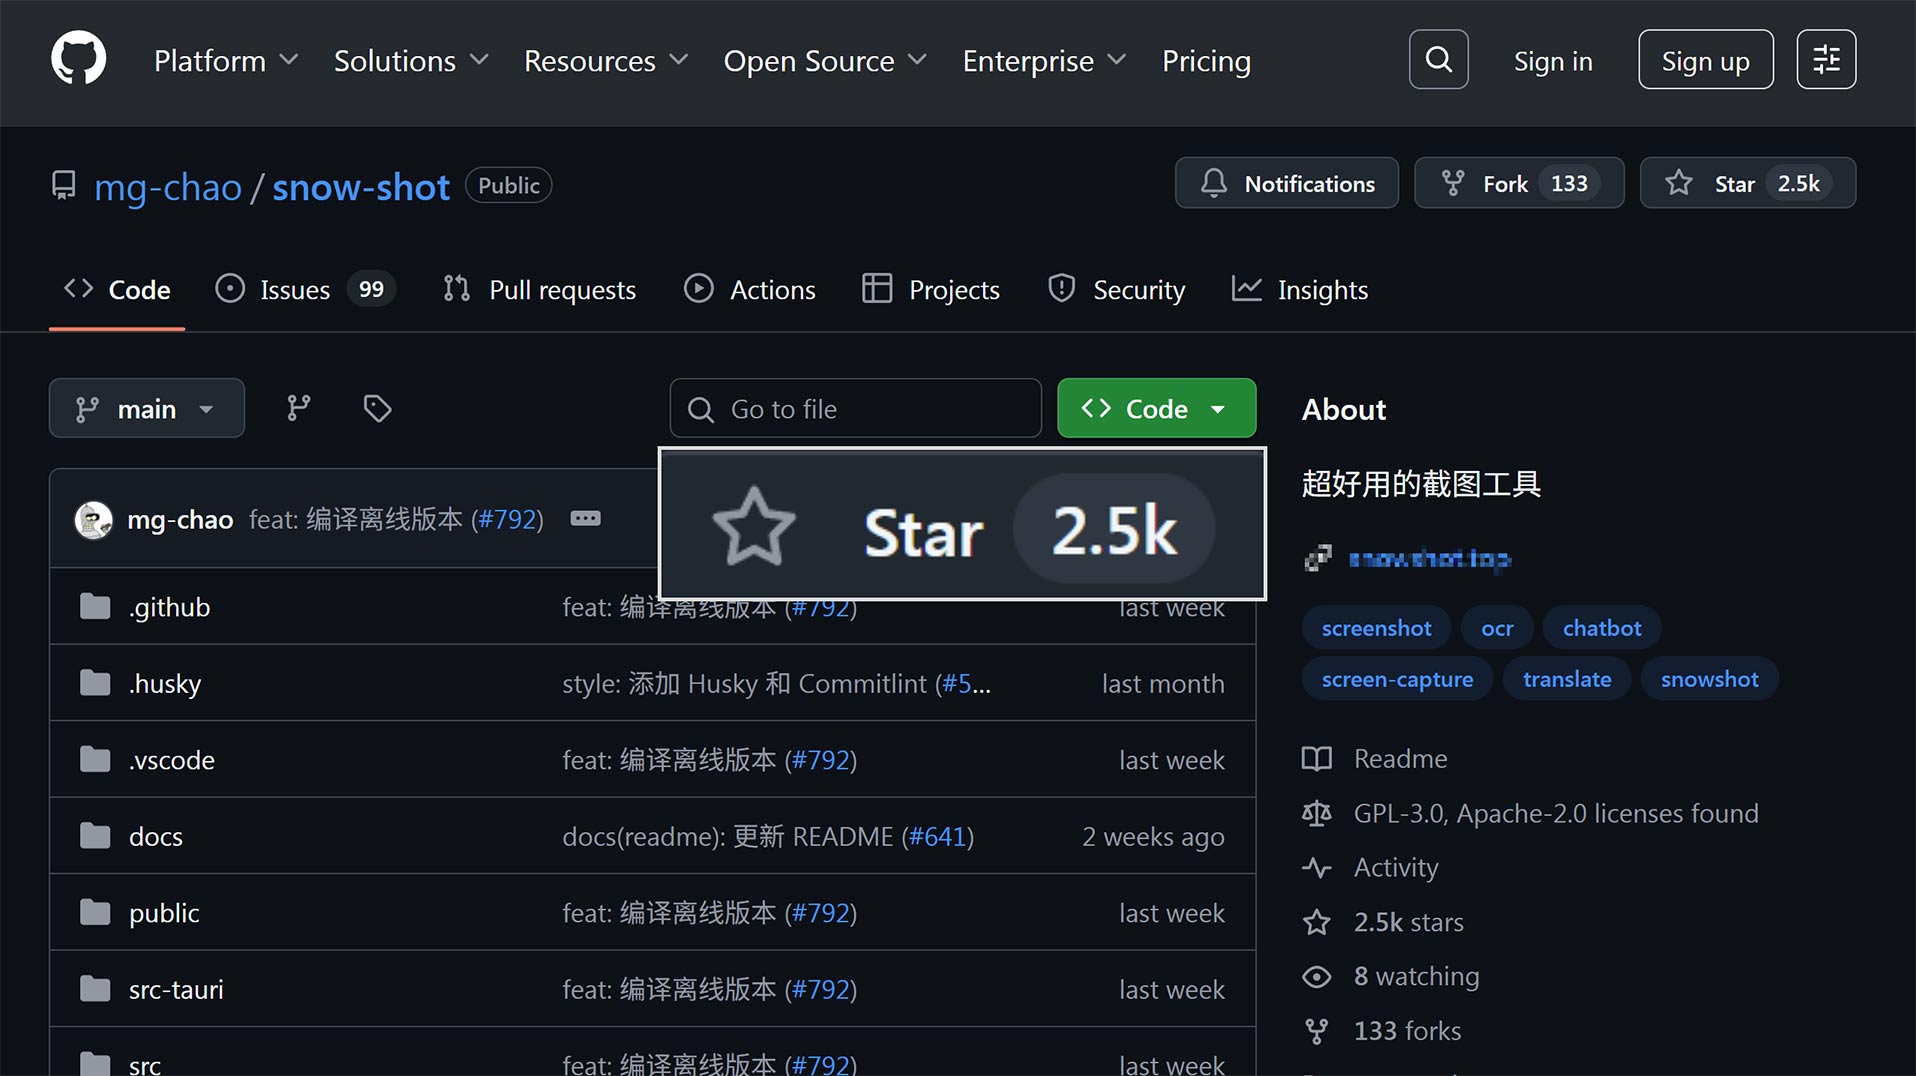
Task: Click the Go to file search field
Action: 855,408
